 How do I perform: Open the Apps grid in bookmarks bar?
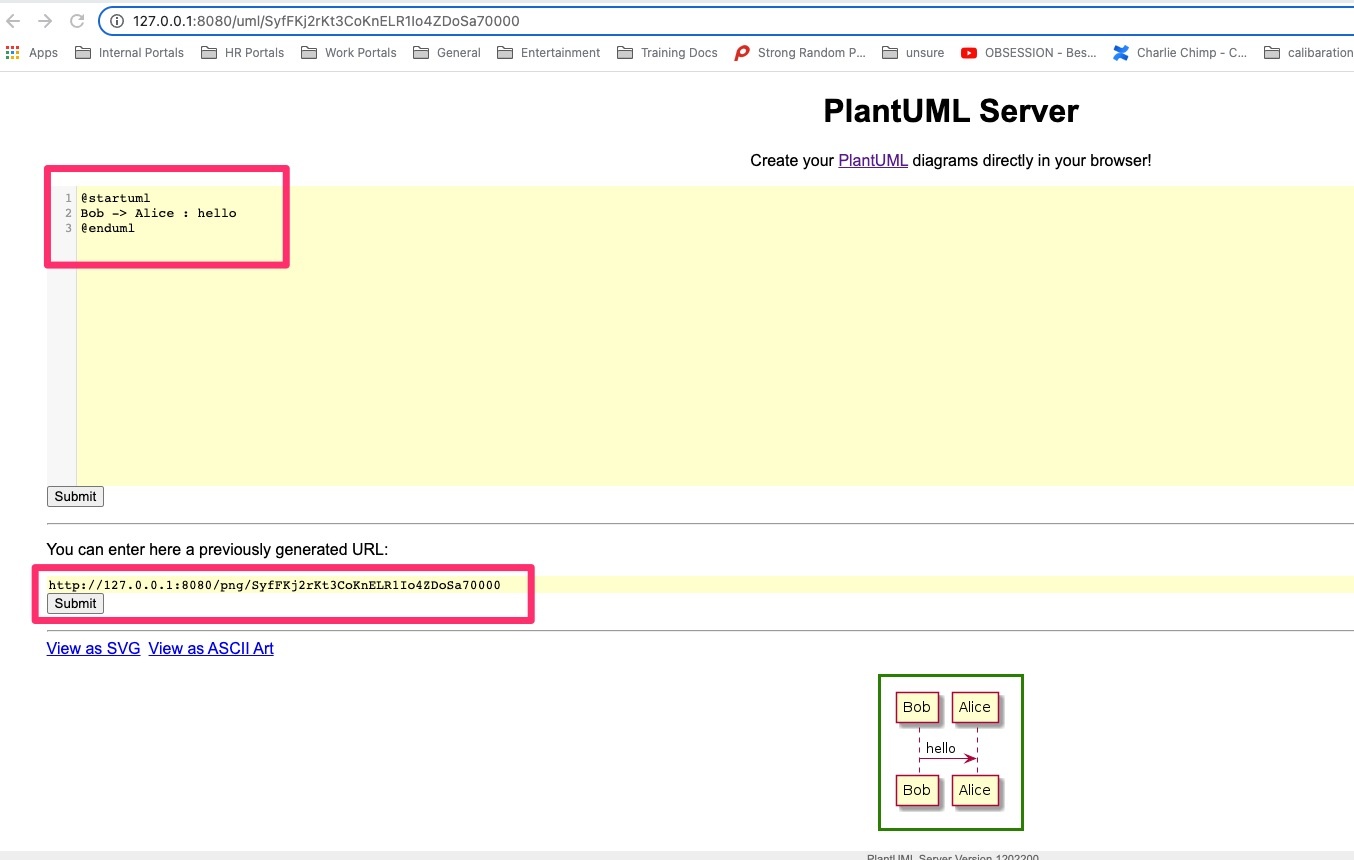click(32, 53)
